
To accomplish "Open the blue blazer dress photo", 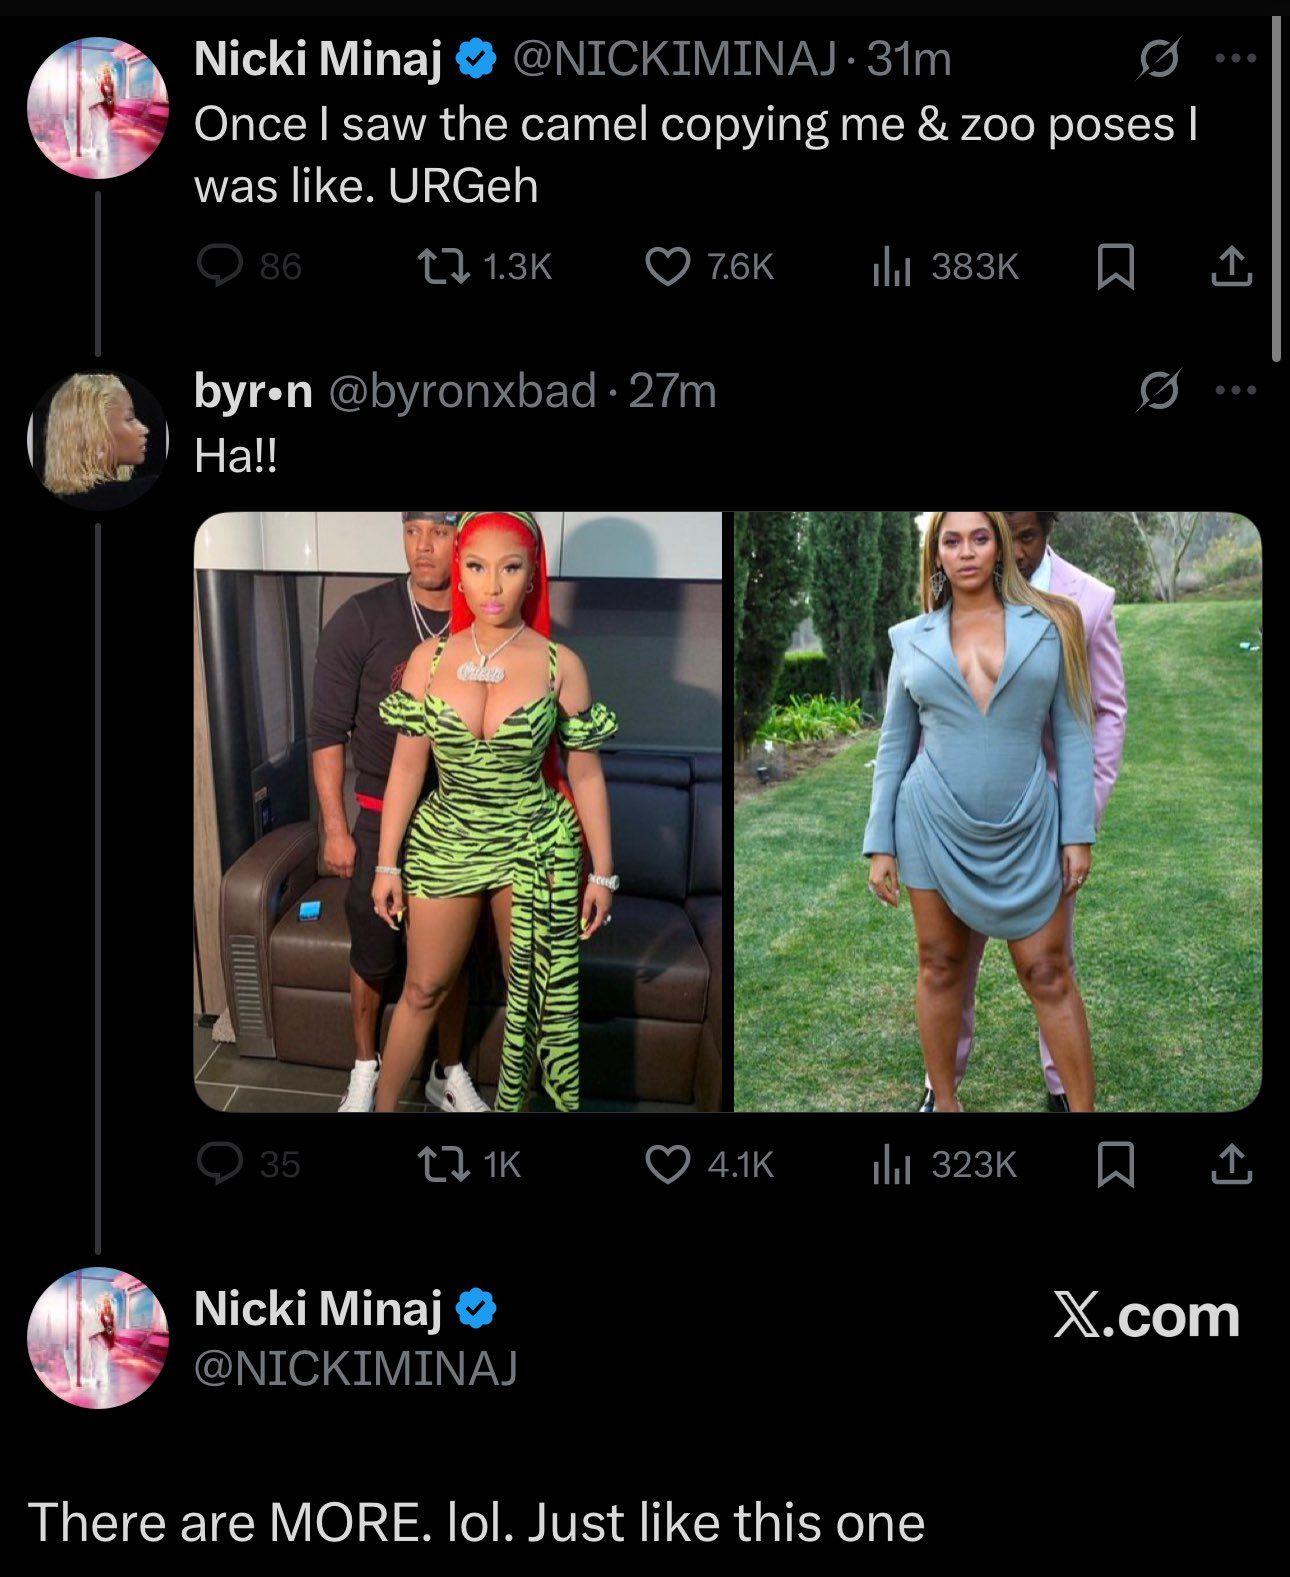I will coord(997,811).
